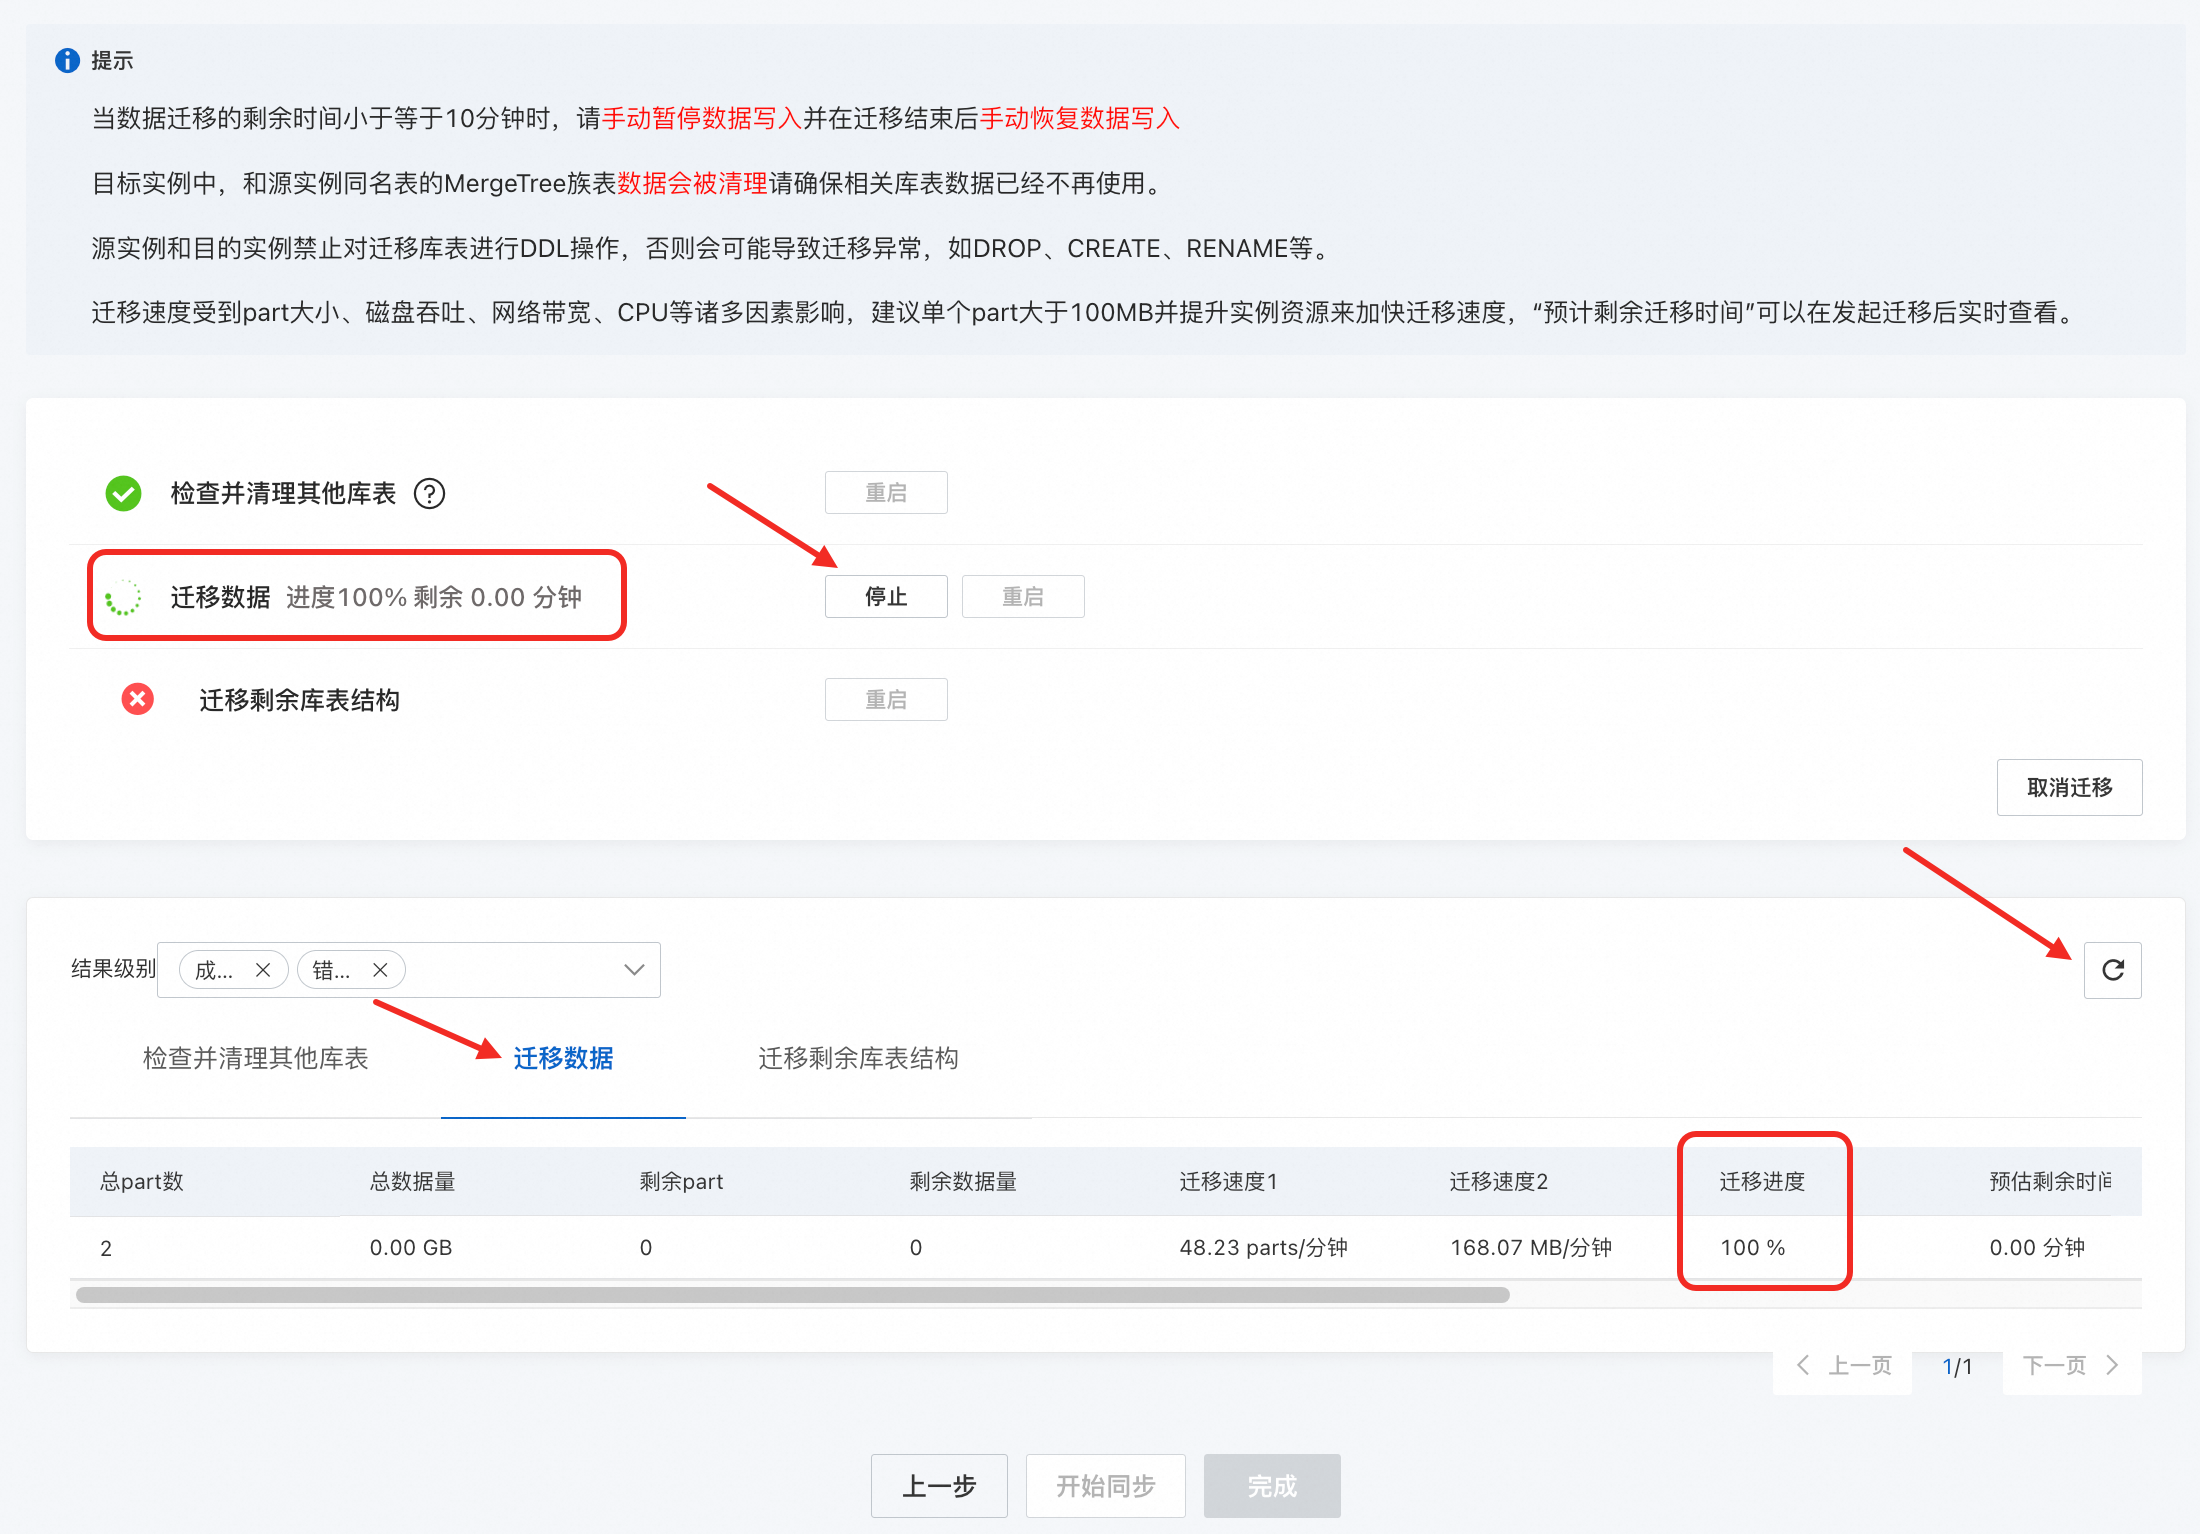The height and width of the screenshot is (1534, 2200).
Task: Click the 取消迁移 button
Action: coord(2069,788)
